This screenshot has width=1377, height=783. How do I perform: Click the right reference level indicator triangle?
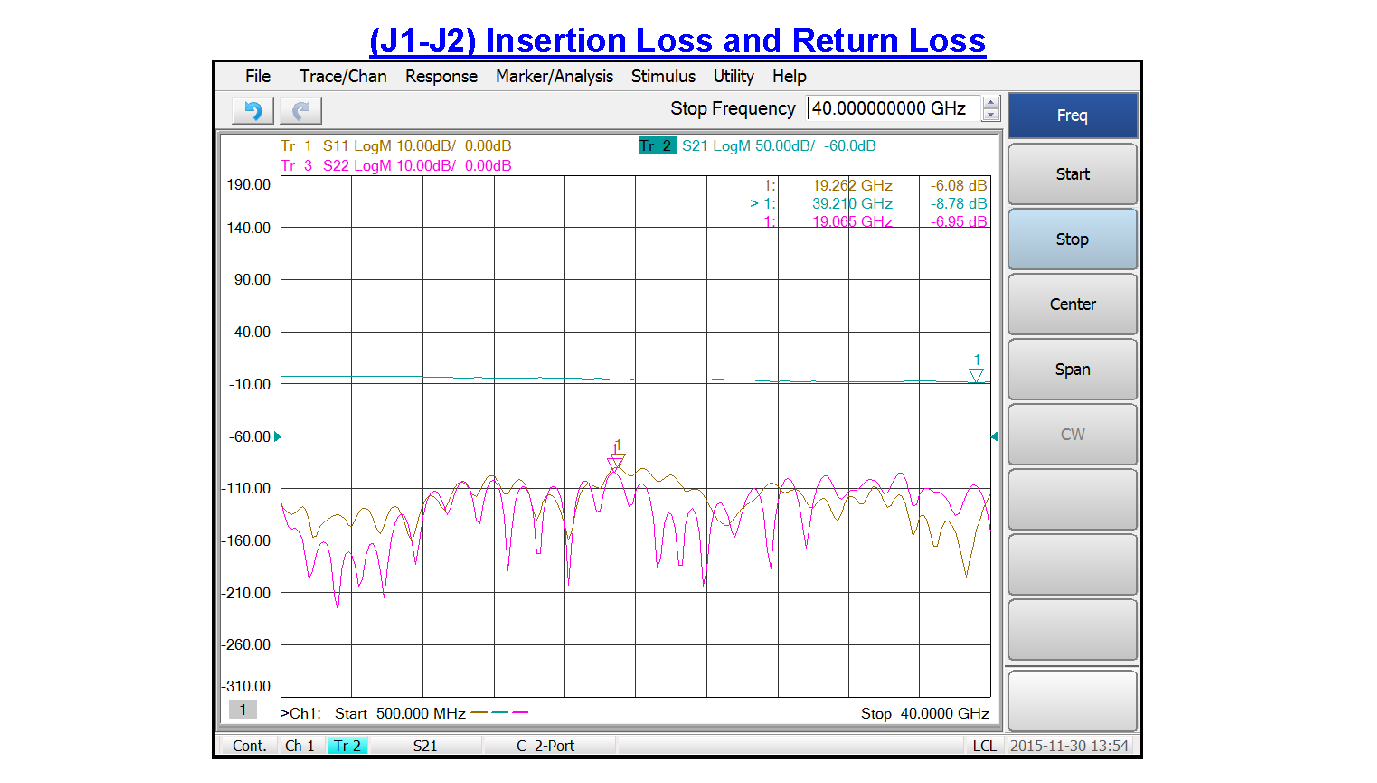[993, 437]
